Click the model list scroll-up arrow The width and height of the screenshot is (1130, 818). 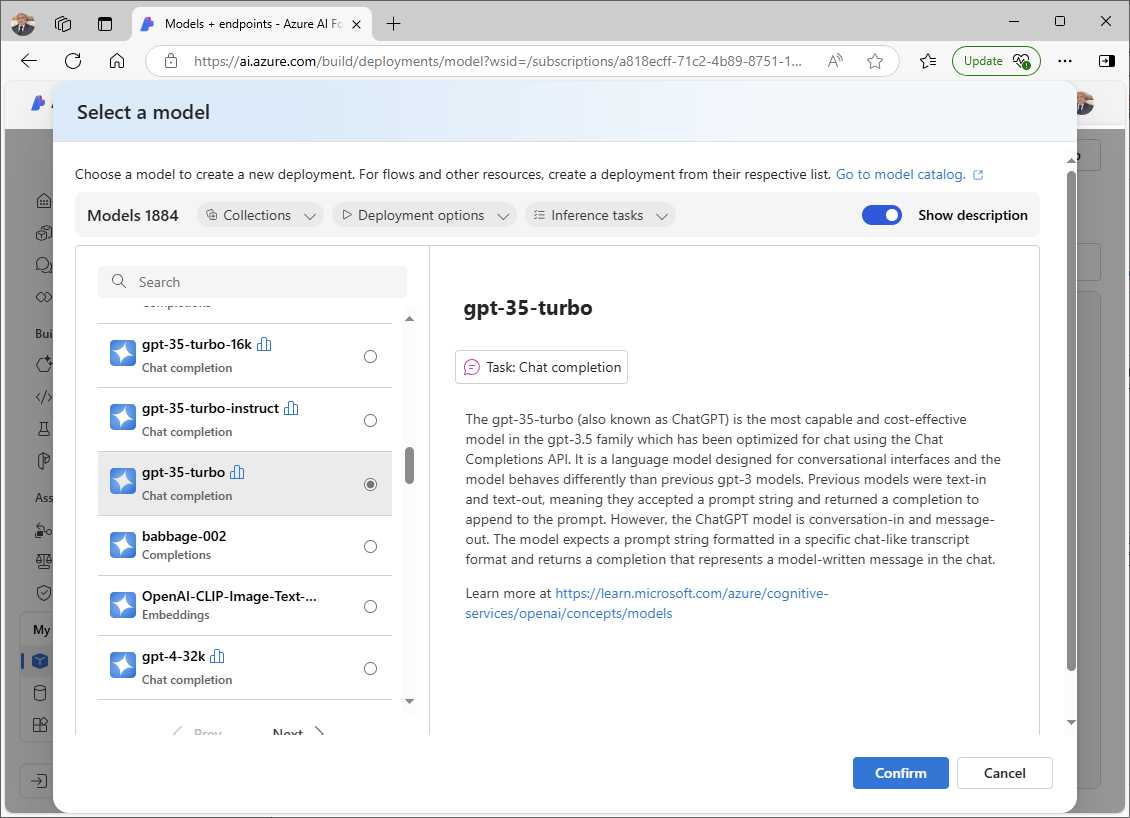(x=409, y=319)
